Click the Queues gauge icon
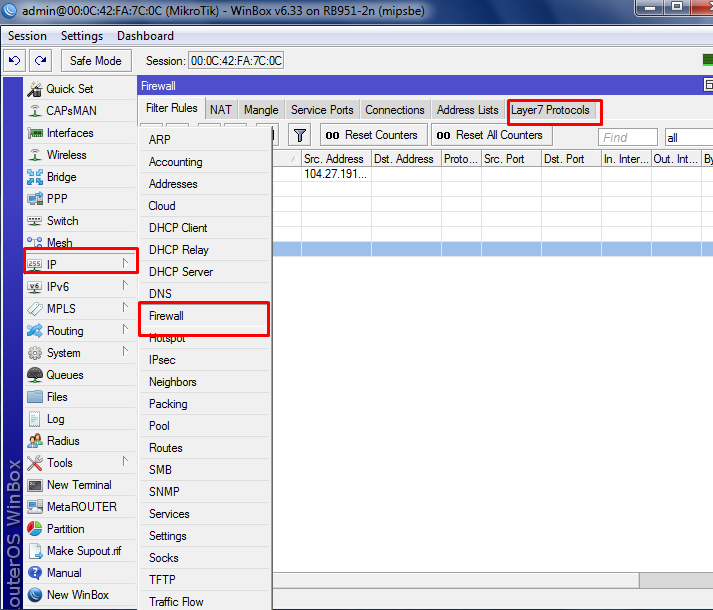This screenshot has height=610, width=713. [35, 375]
